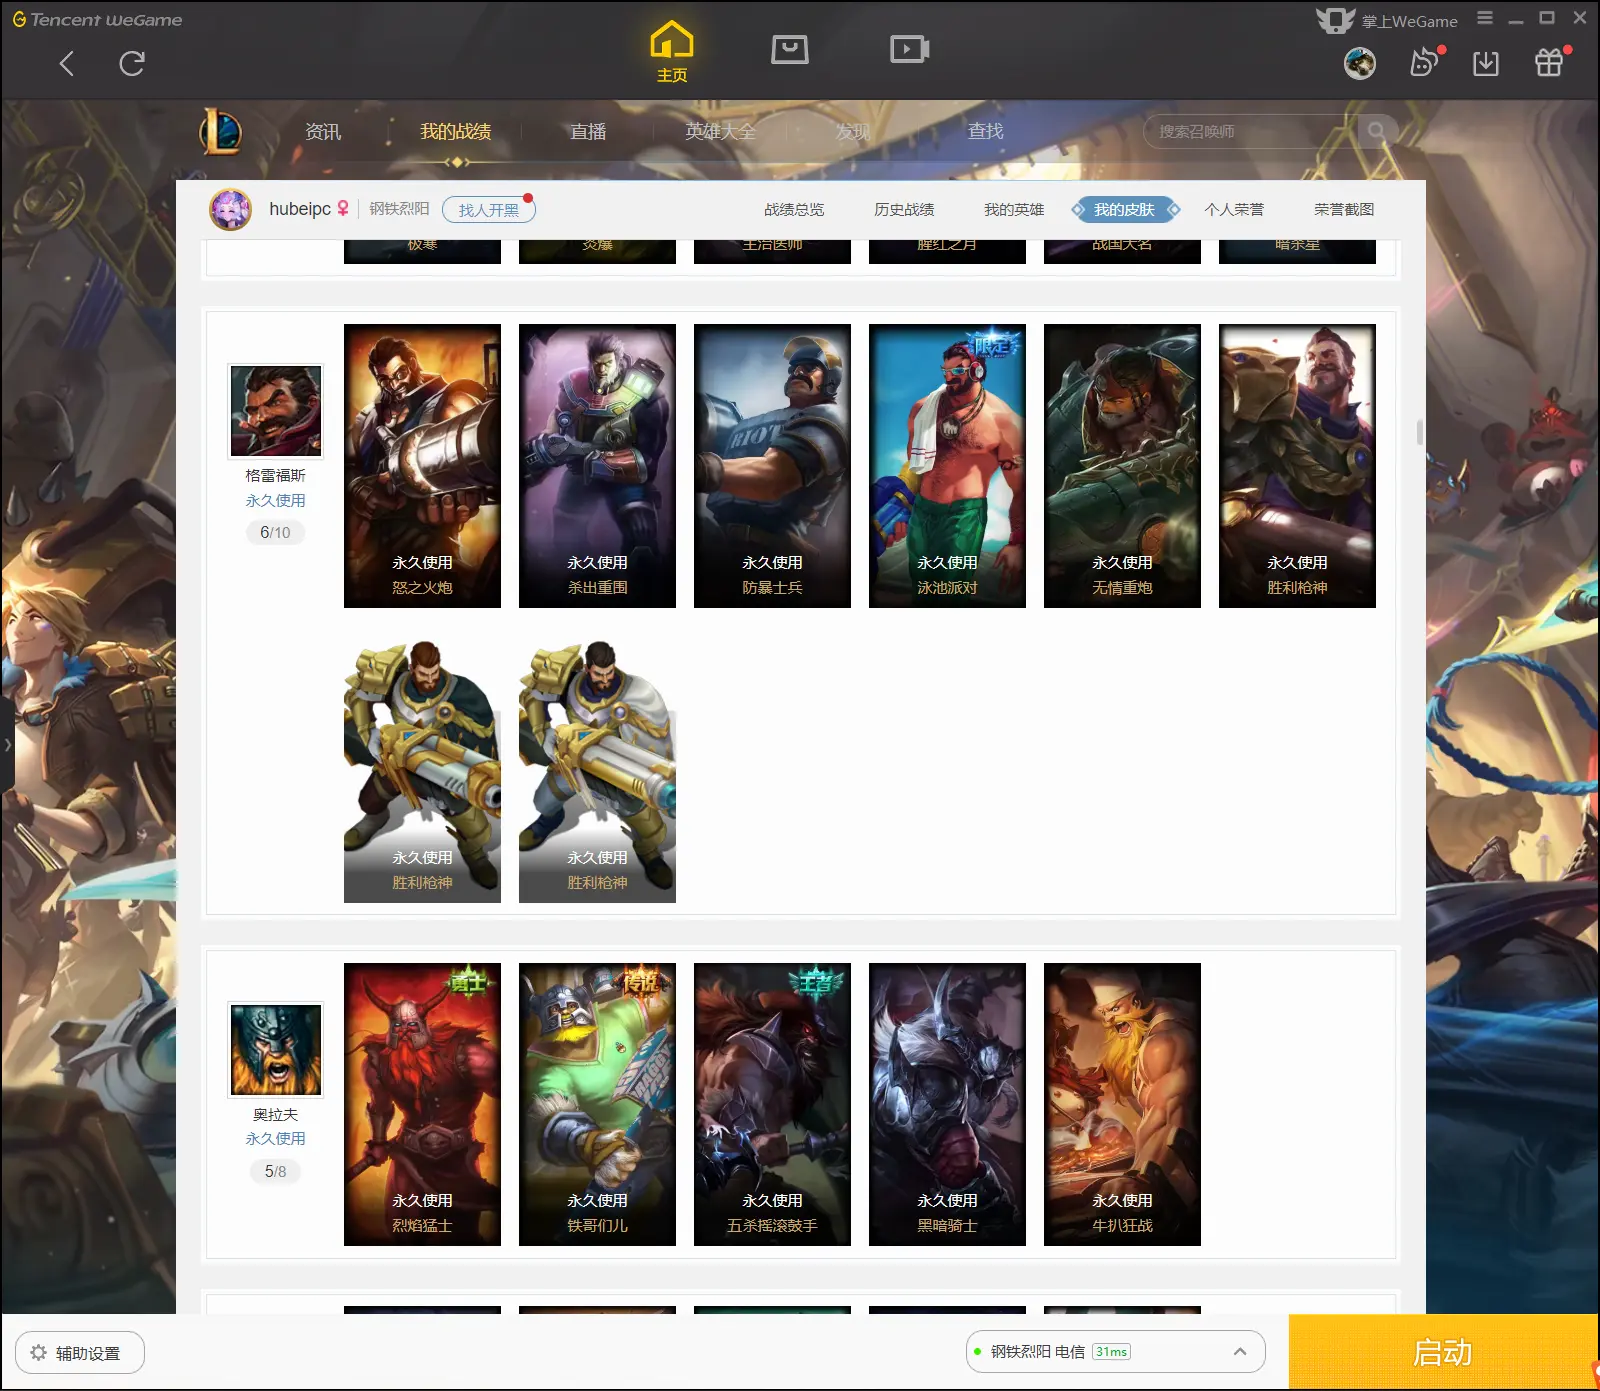Click the hubeipc profile avatar
This screenshot has width=1600, height=1391.
point(230,209)
